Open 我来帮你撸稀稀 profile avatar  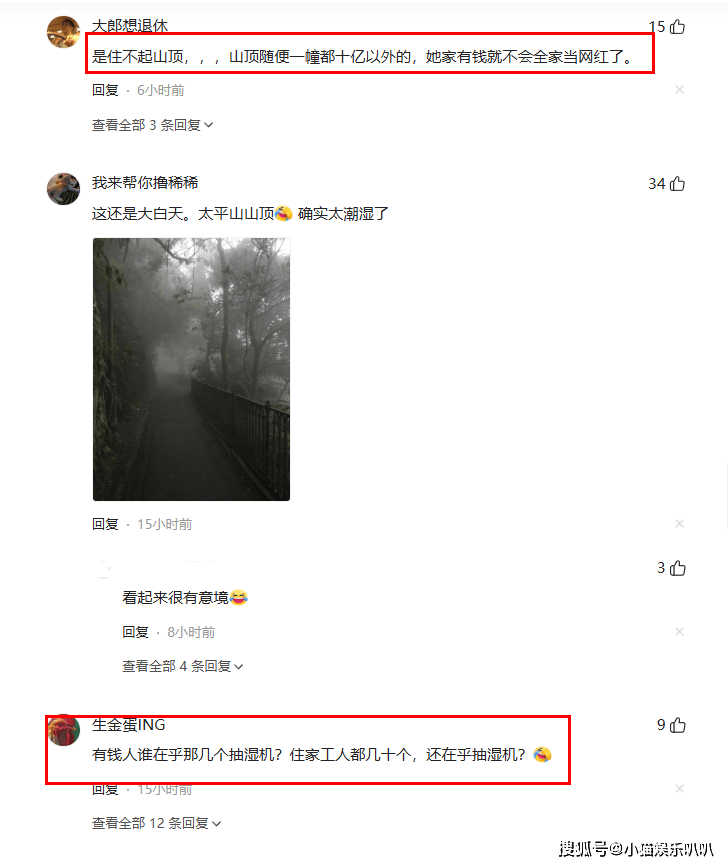[64, 189]
